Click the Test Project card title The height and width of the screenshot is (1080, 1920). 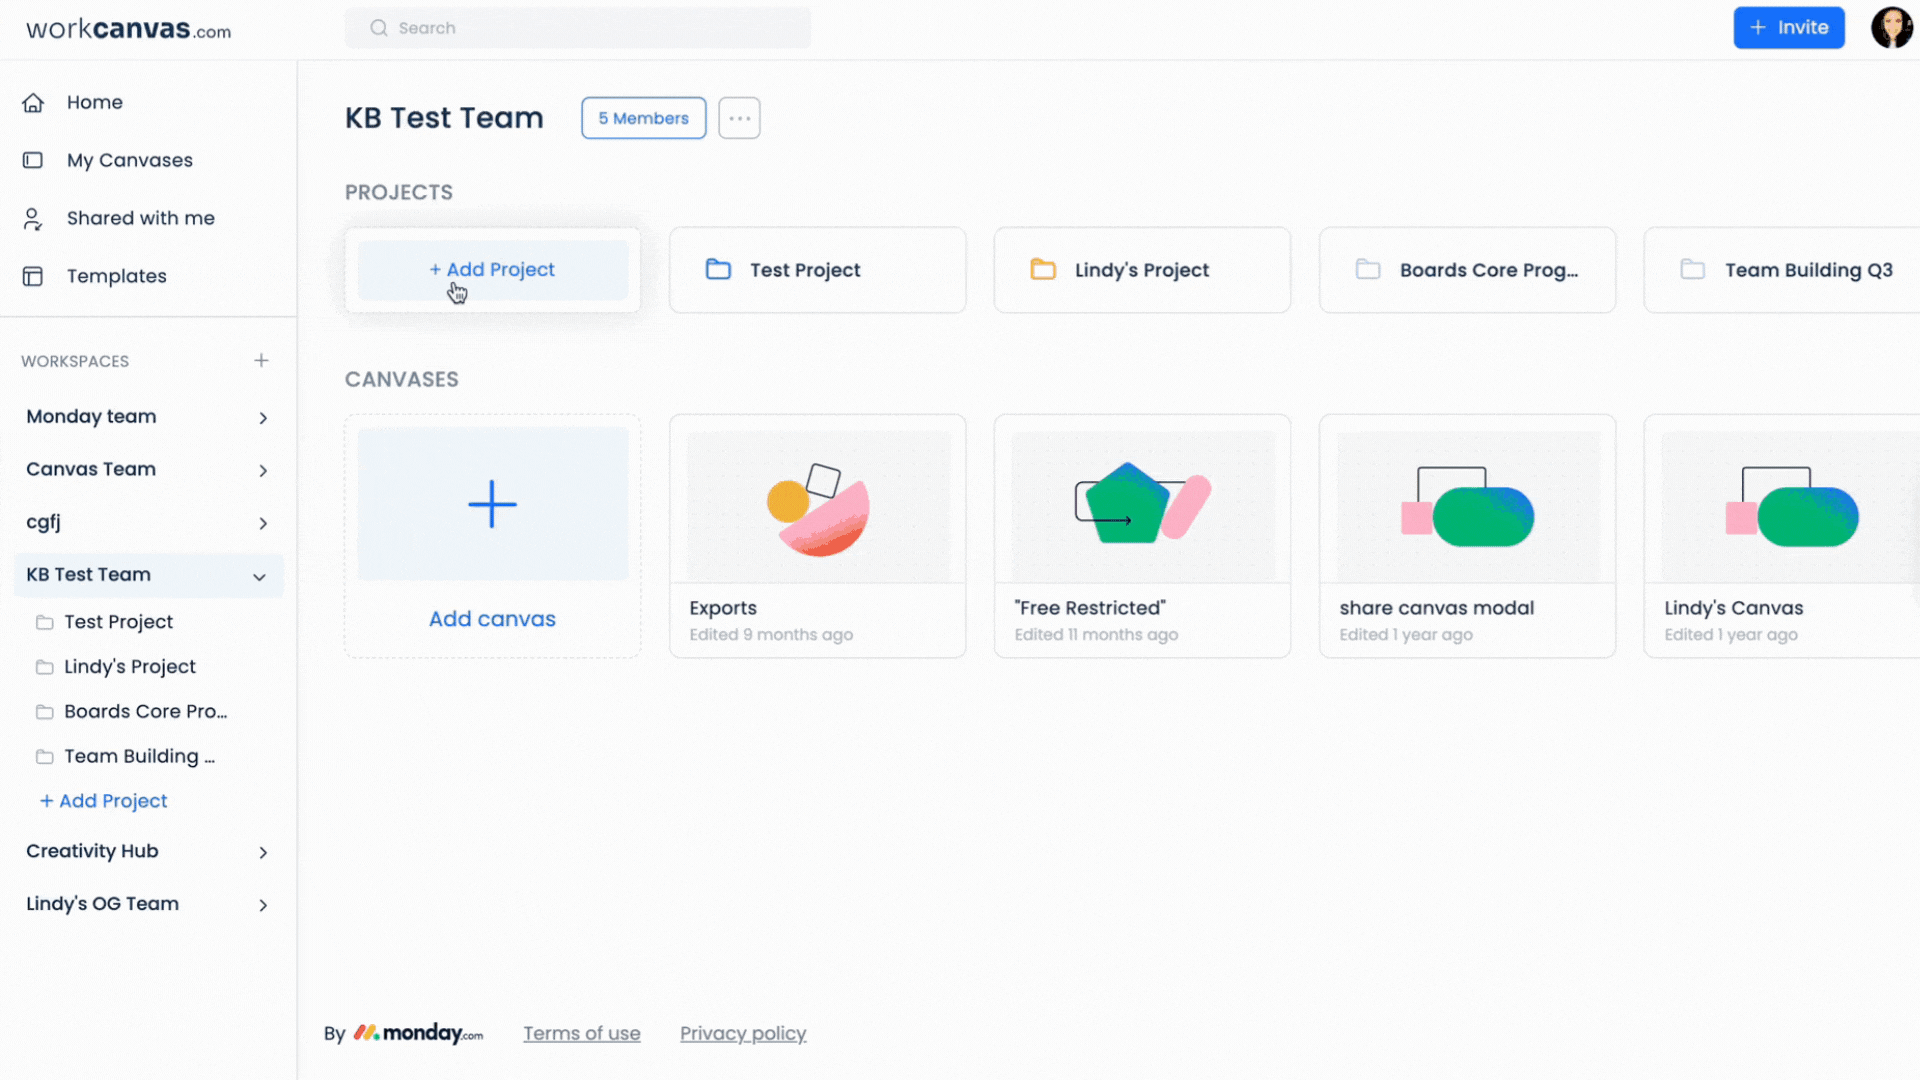coord(805,270)
